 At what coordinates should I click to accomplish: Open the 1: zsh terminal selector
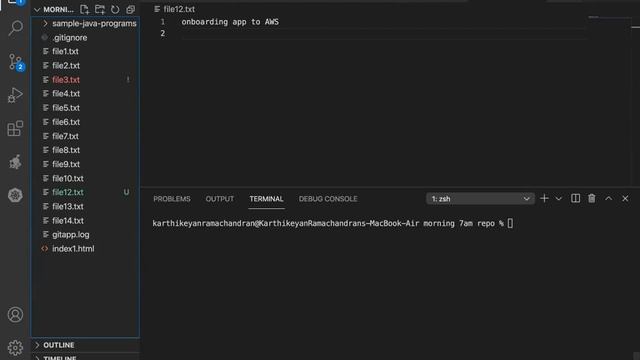480,199
